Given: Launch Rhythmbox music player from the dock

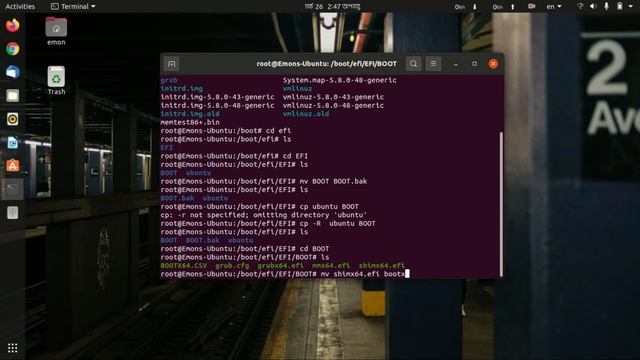Looking at the screenshot, I should point(13,119).
